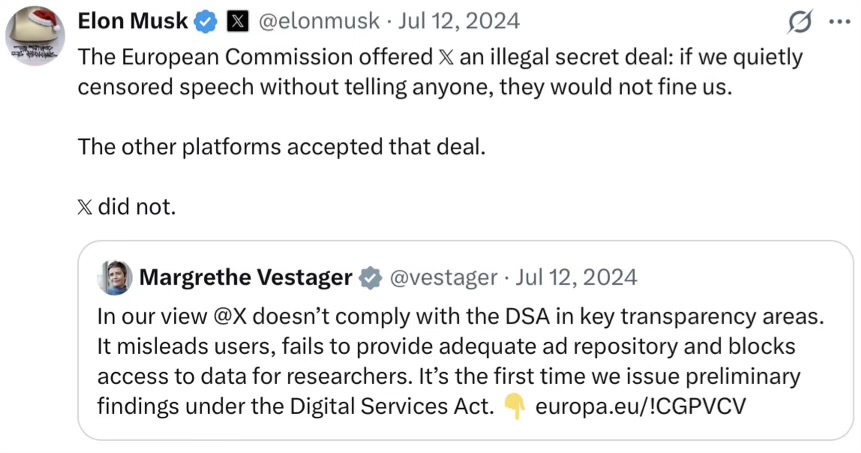Open Margrethe Vestager's profile picture

click(114, 277)
